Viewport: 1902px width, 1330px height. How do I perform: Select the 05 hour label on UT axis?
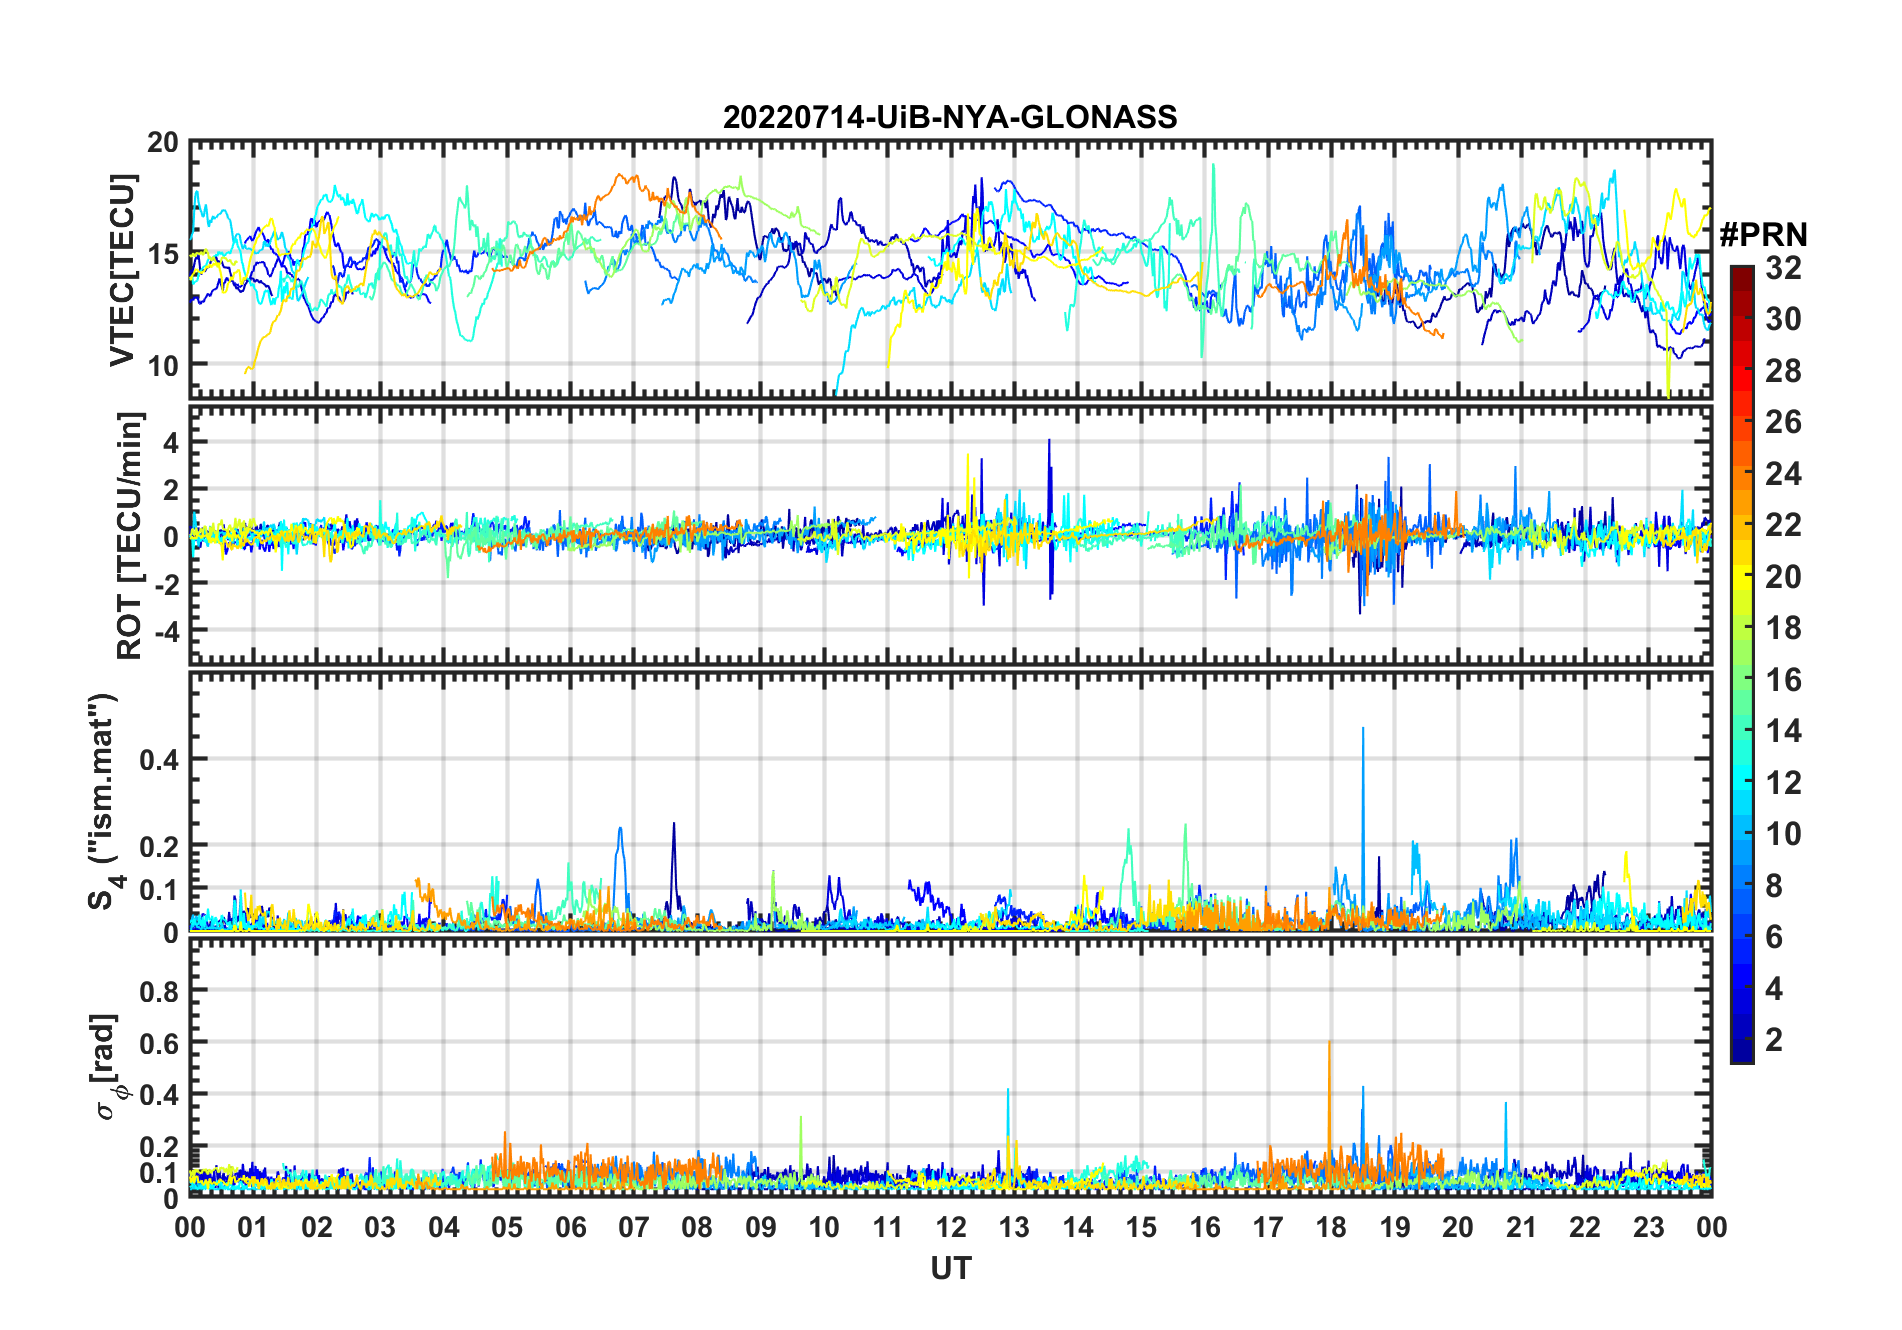pyautogui.click(x=507, y=1228)
